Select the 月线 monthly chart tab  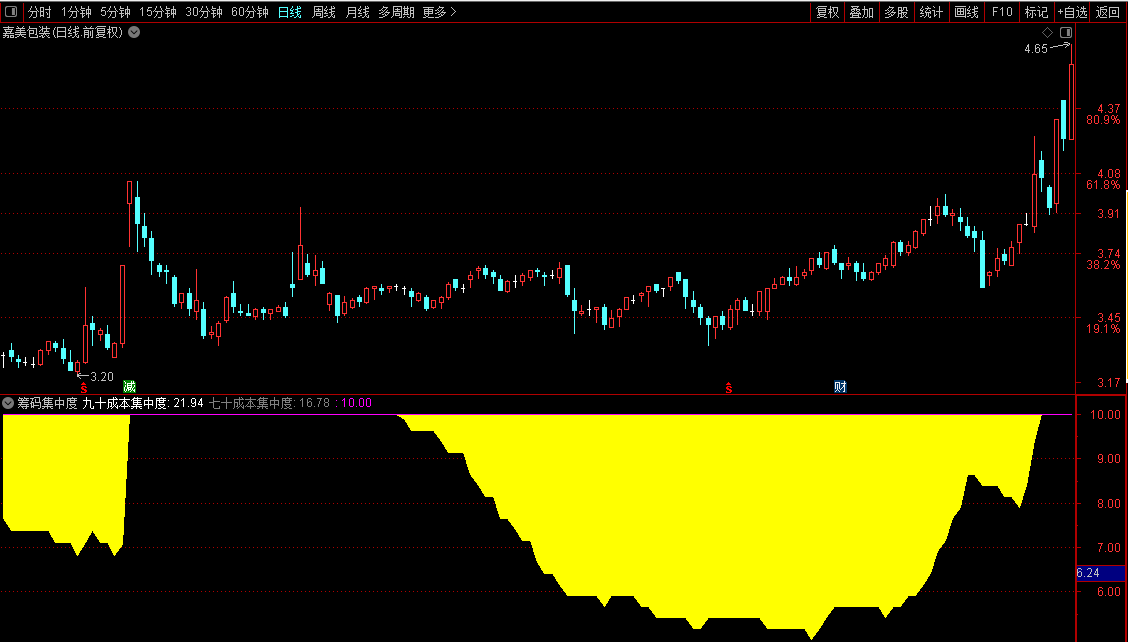pyautogui.click(x=358, y=12)
